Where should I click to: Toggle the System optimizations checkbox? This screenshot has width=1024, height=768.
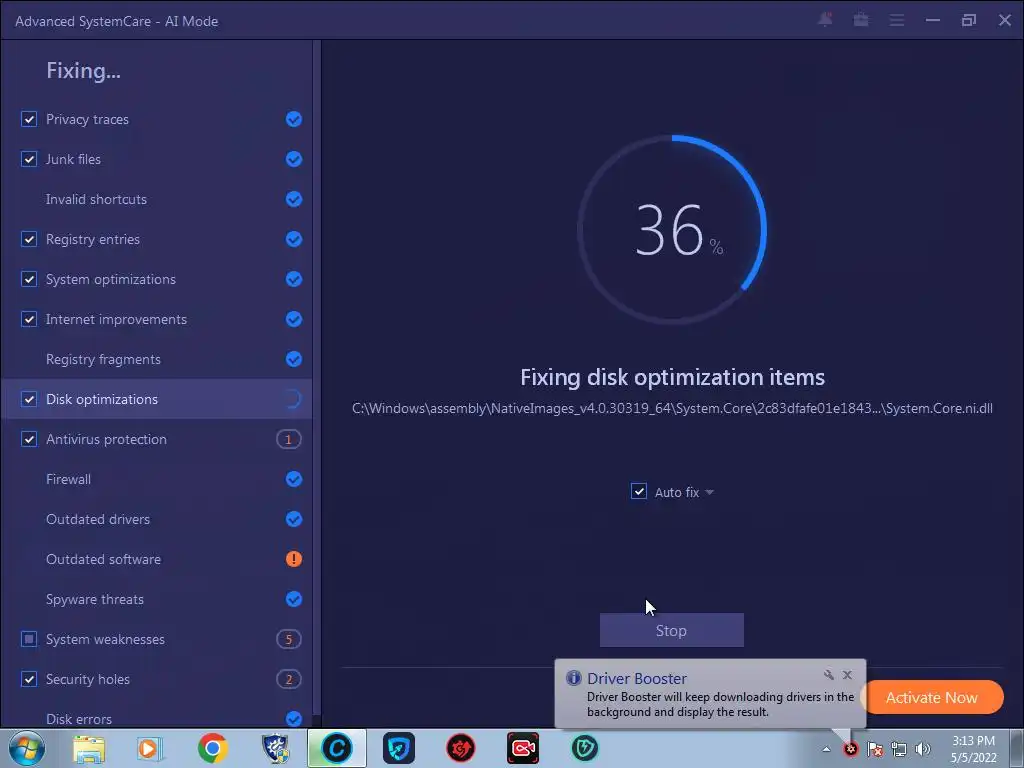coord(29,279)
